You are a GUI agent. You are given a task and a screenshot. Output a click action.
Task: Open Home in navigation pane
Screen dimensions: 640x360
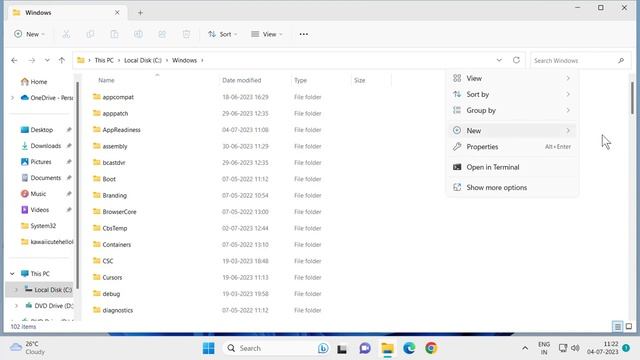pos(34,82)
